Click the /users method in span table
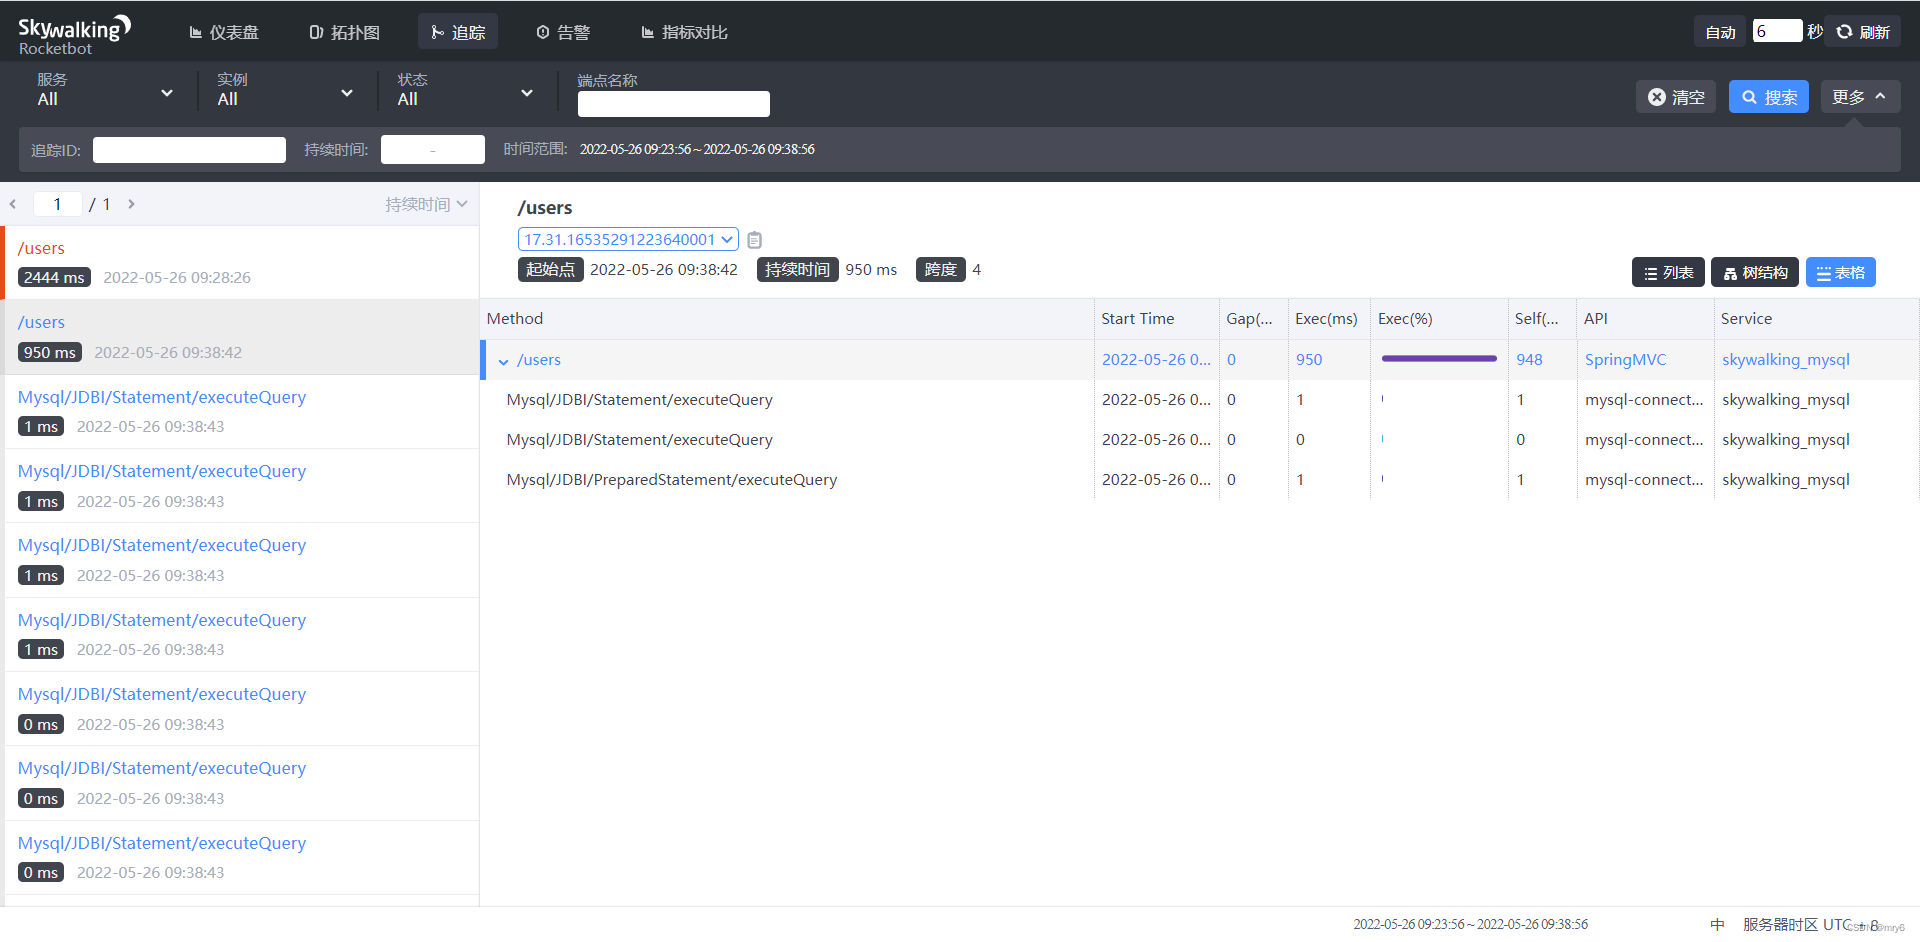This screenshot has height=942, width=1920. tap(539, 360)
